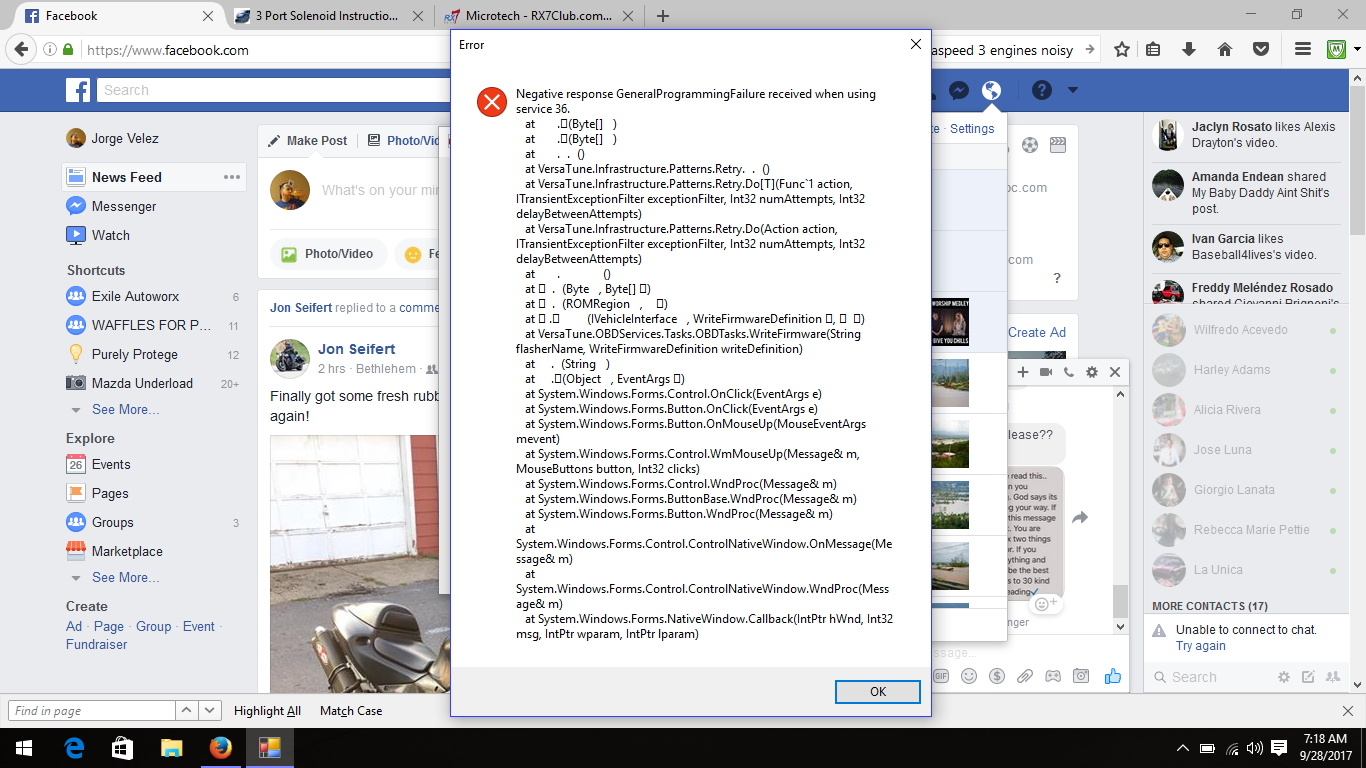Open chat options gear in chat header
The height and width of the screenshot is (768, 1366).
(1092, 372)
